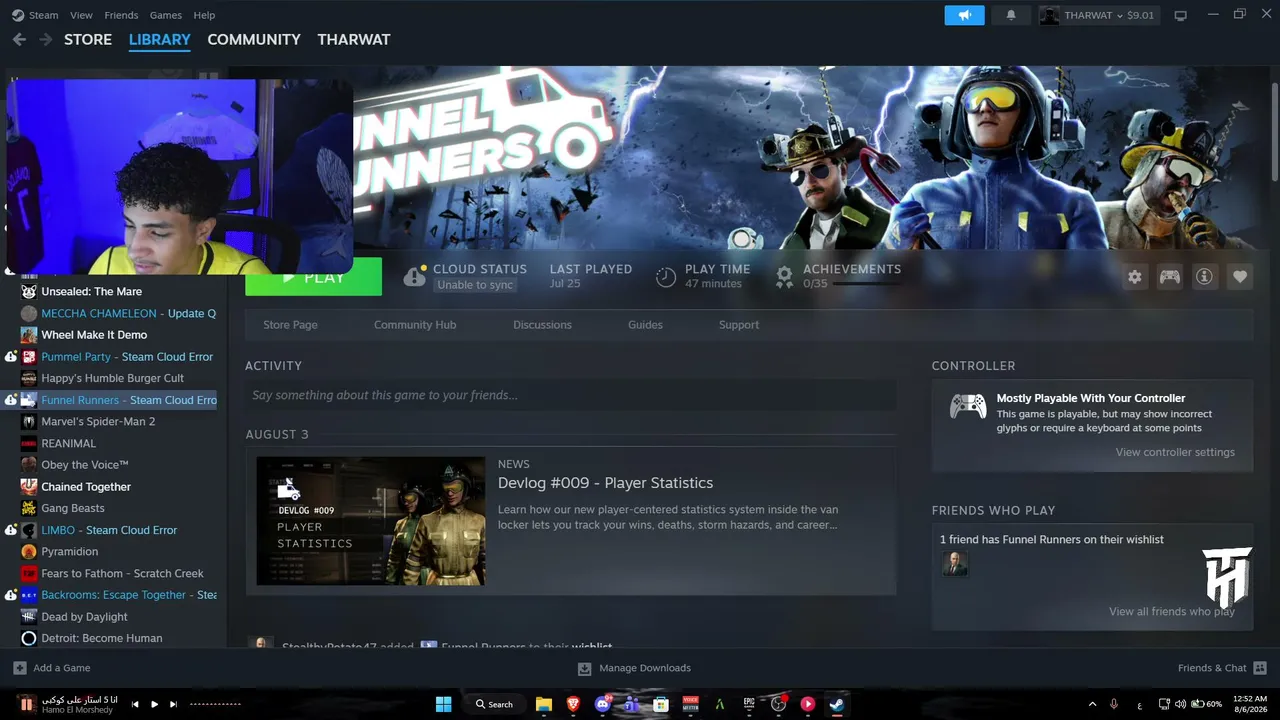Open the Guides link

pyautogui.click(x=645, y=325)
